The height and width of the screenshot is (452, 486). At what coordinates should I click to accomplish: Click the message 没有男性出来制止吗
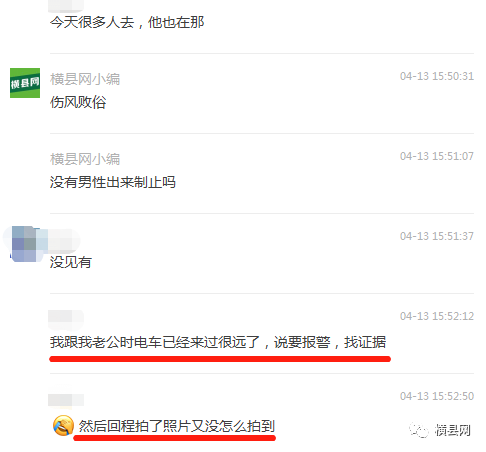pos(113,182)
